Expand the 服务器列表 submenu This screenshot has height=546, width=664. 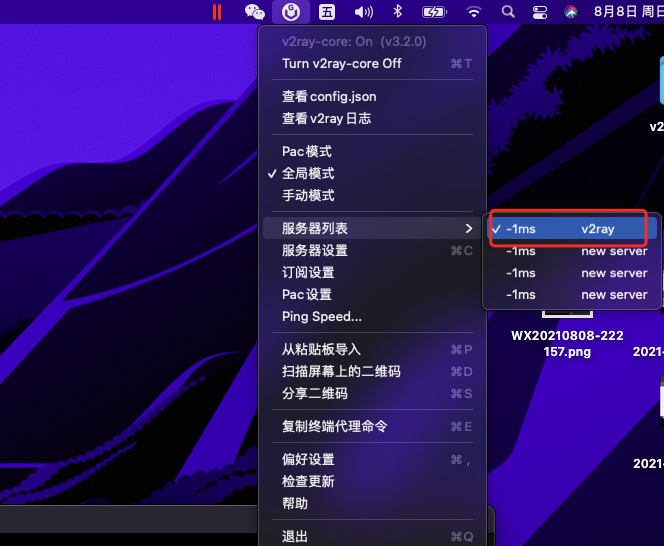373,228
